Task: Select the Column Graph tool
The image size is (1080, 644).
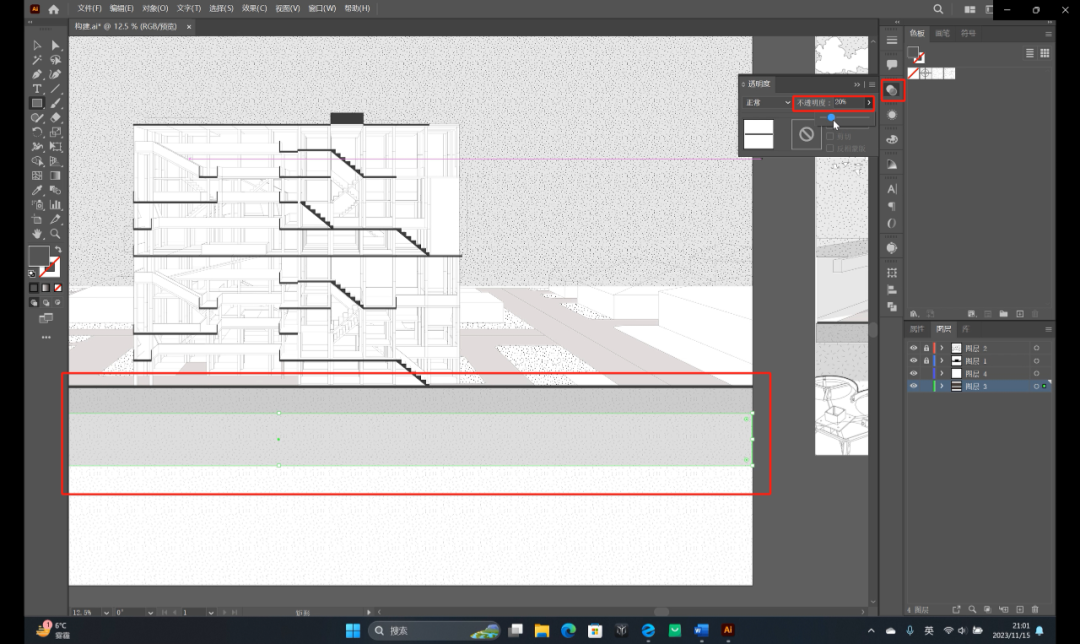Action: (56, 205)
